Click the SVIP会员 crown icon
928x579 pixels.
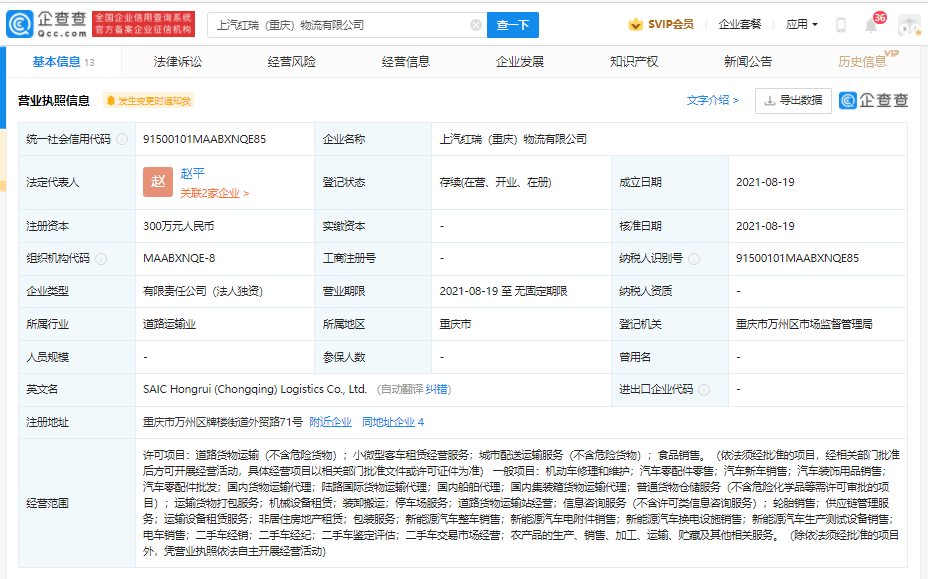(x=634, y=24)
